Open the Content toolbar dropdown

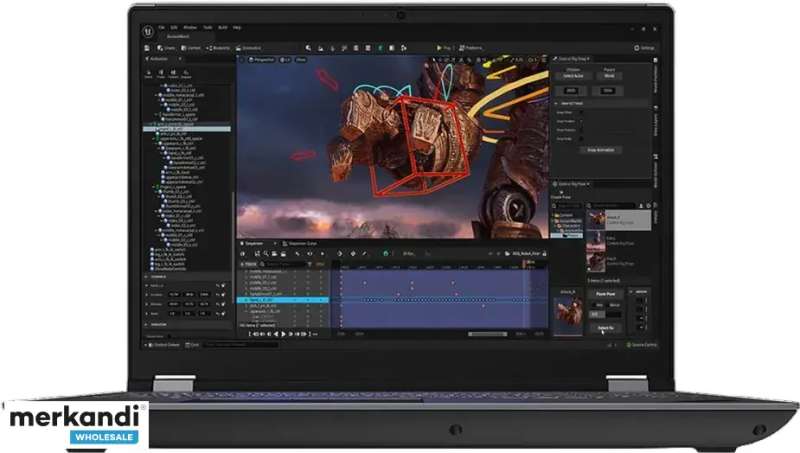pyautogui.click(x=191, y=48)
